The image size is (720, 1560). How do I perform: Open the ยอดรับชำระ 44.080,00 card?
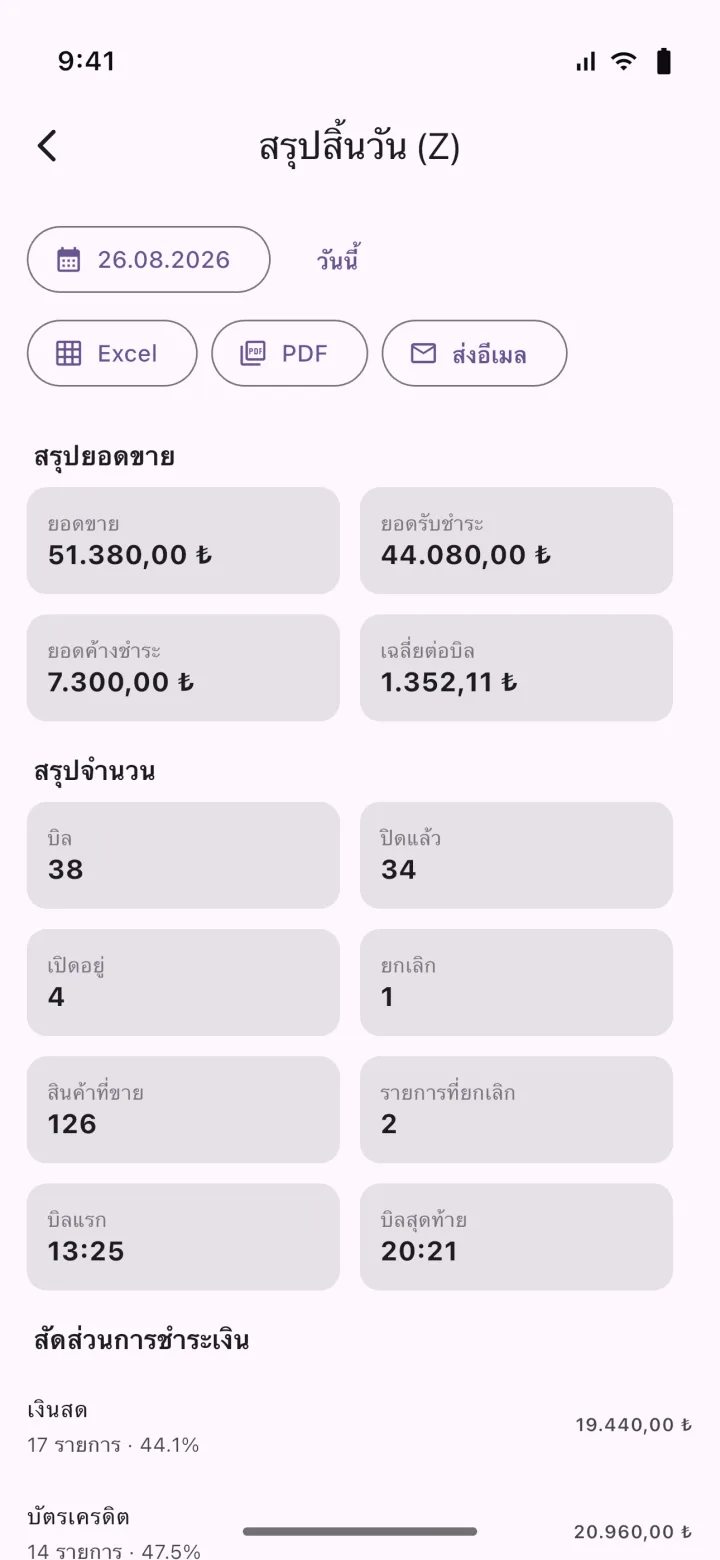[x=516, y=540]
